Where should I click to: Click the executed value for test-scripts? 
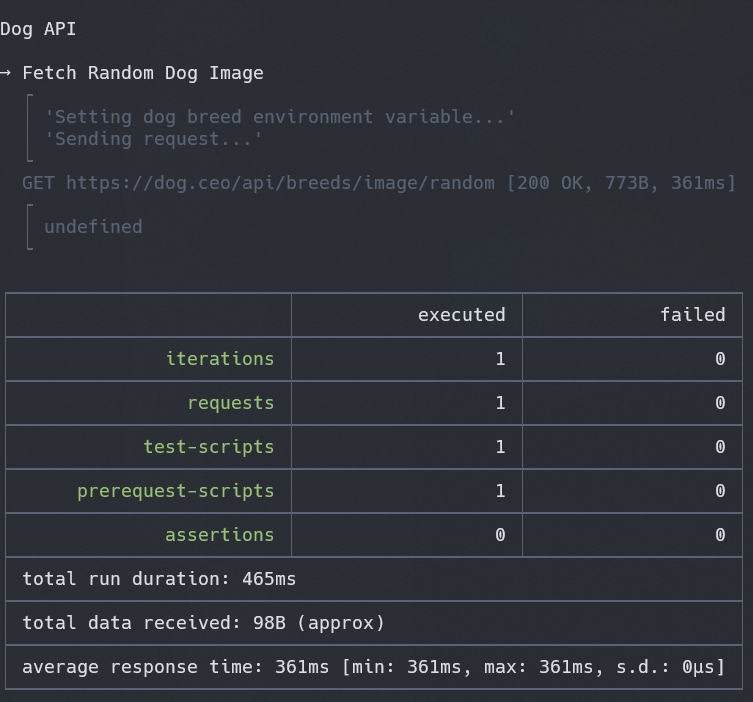[500, 447]
